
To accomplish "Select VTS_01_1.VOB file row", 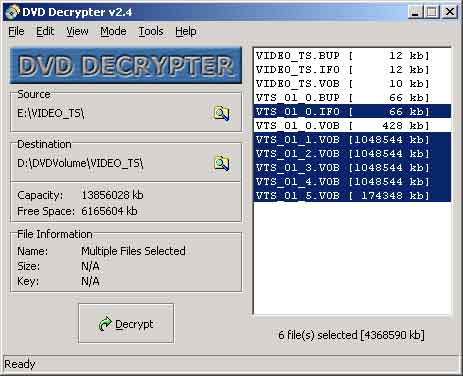I will point(352,140).
